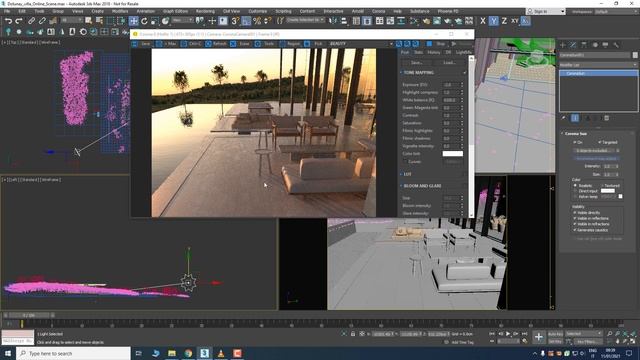The image size is (640, 360).
Task: Open the selection filter dropdown in main toolbar
Action: [71, 20]
